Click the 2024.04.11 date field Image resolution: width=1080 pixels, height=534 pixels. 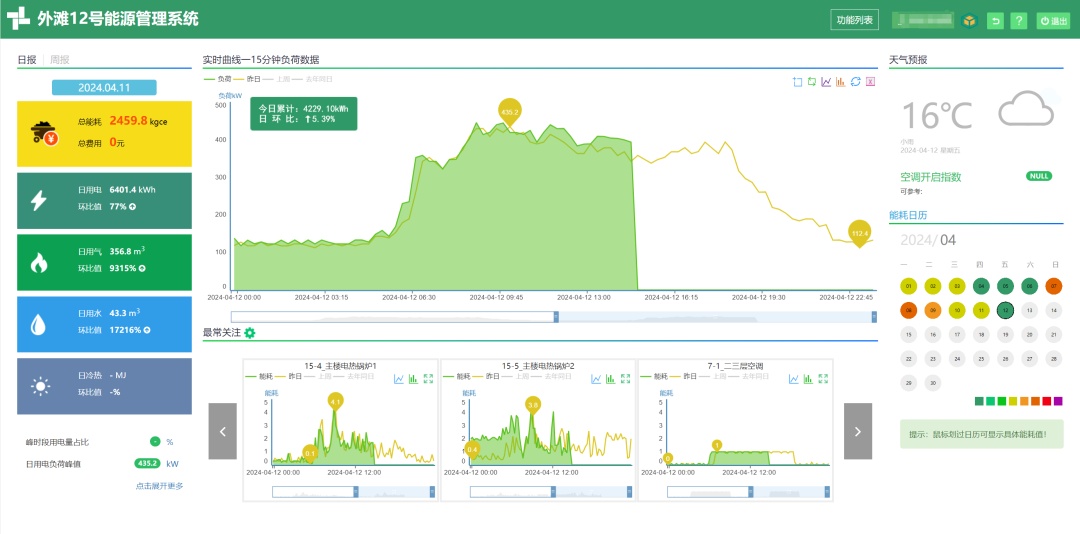point(105,87)
